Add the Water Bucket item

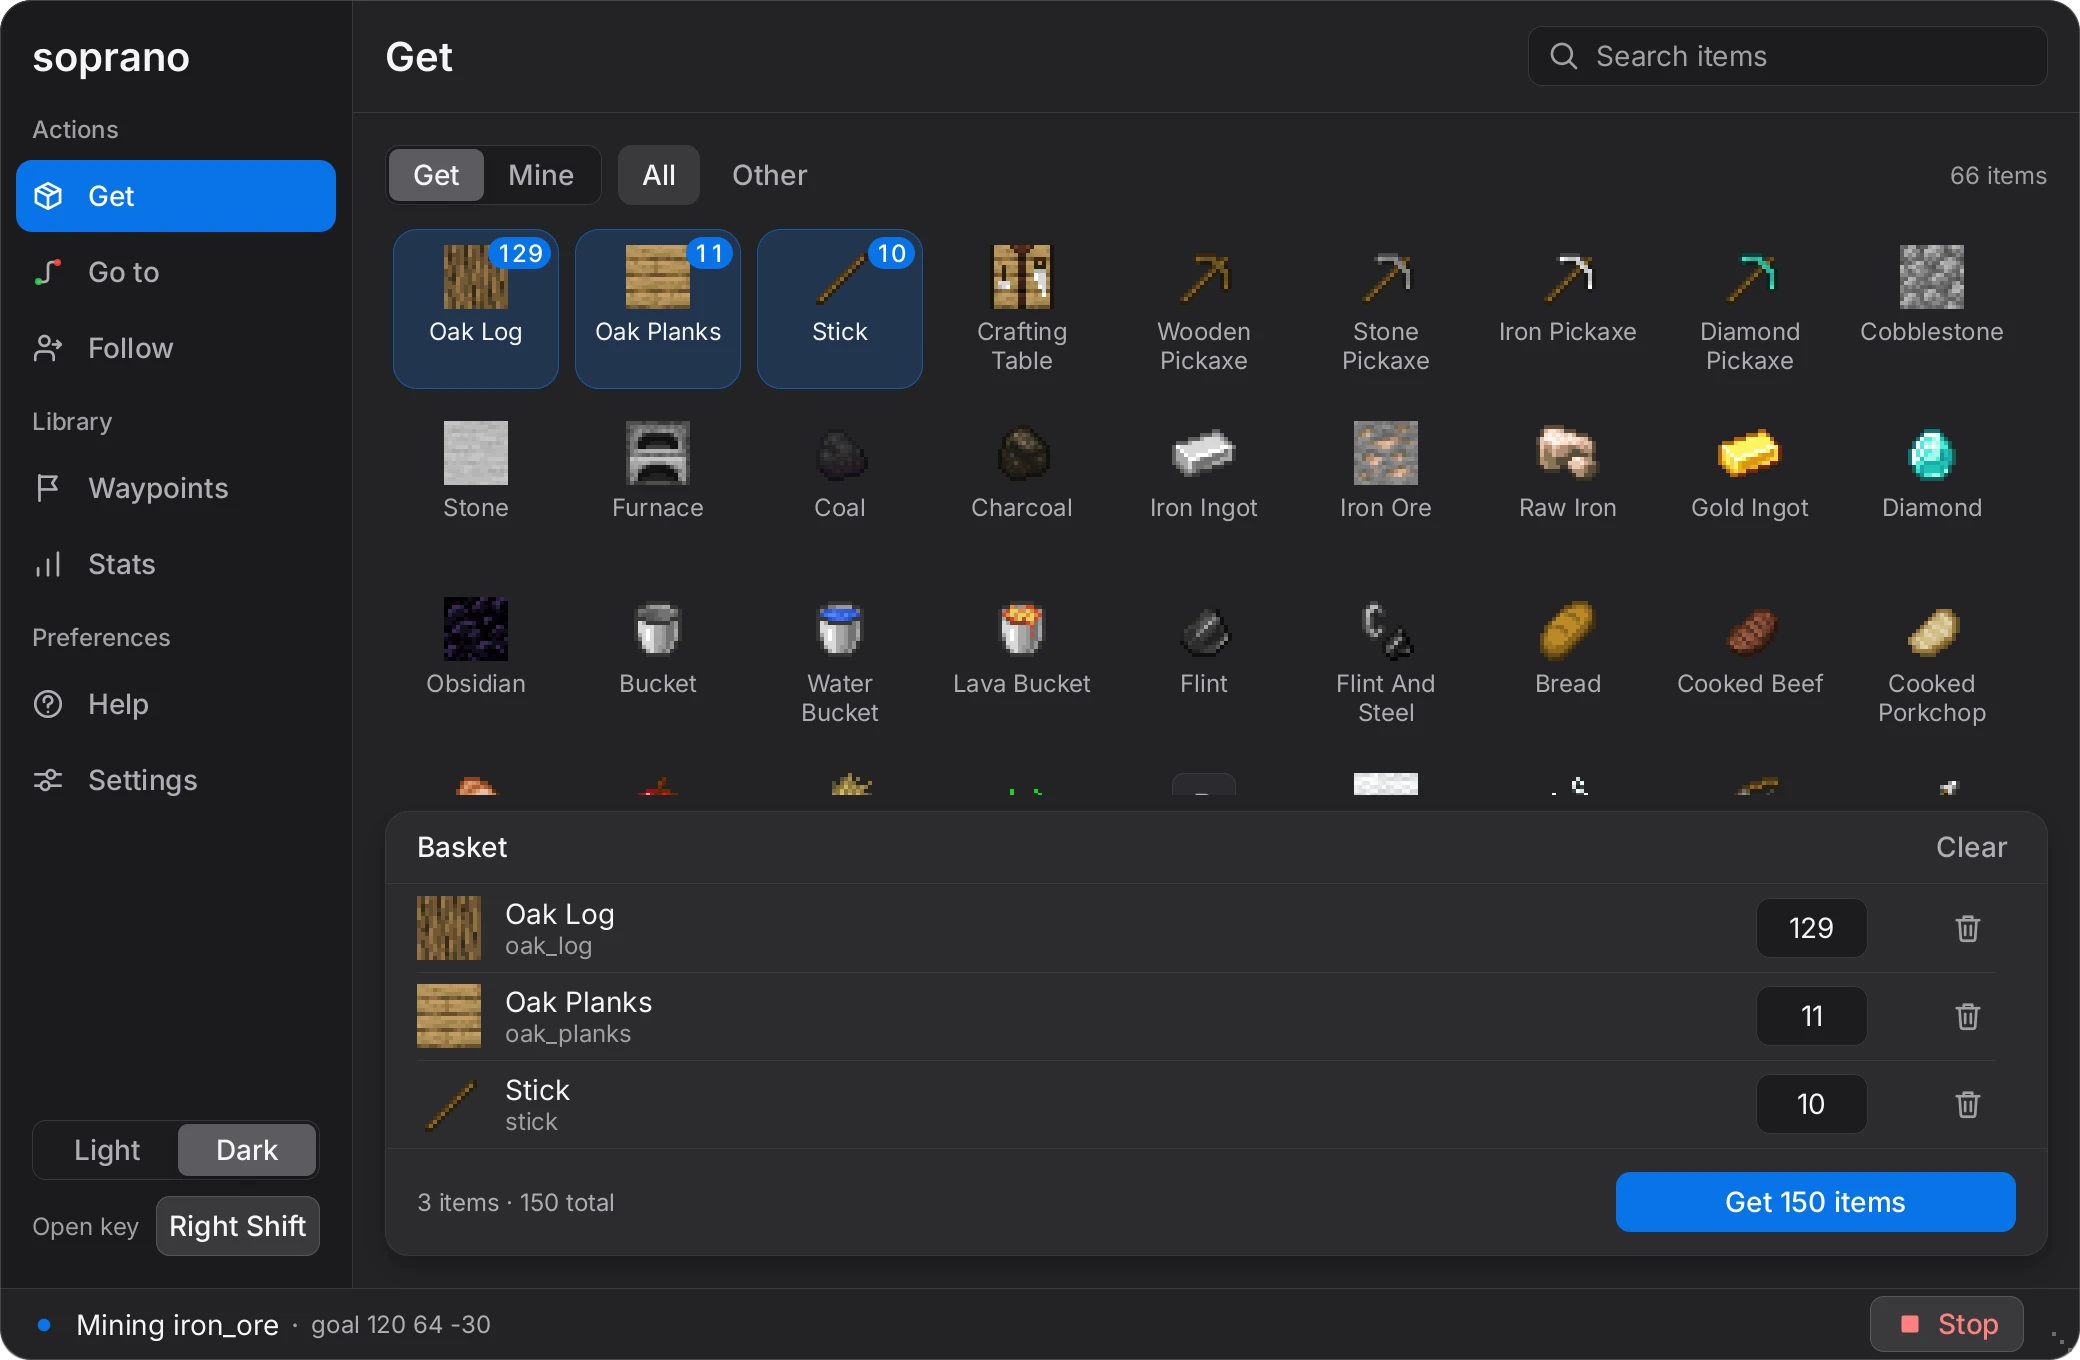[x=839, y=661]
